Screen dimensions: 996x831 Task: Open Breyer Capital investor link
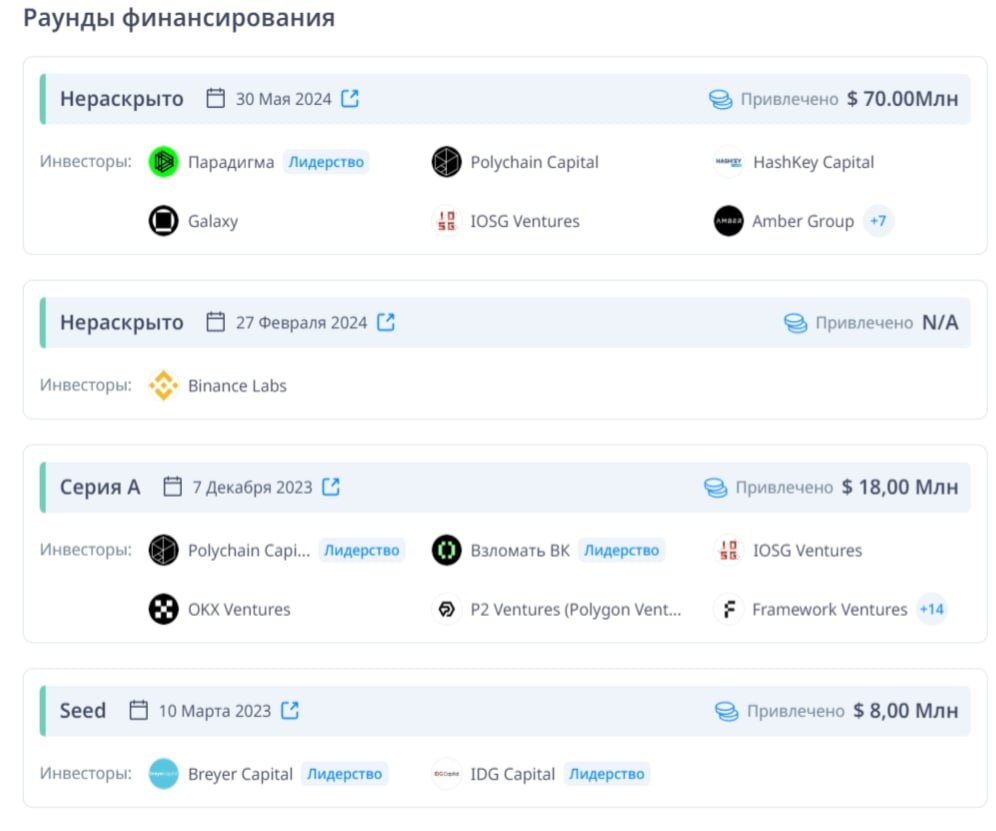coord(240,774)
